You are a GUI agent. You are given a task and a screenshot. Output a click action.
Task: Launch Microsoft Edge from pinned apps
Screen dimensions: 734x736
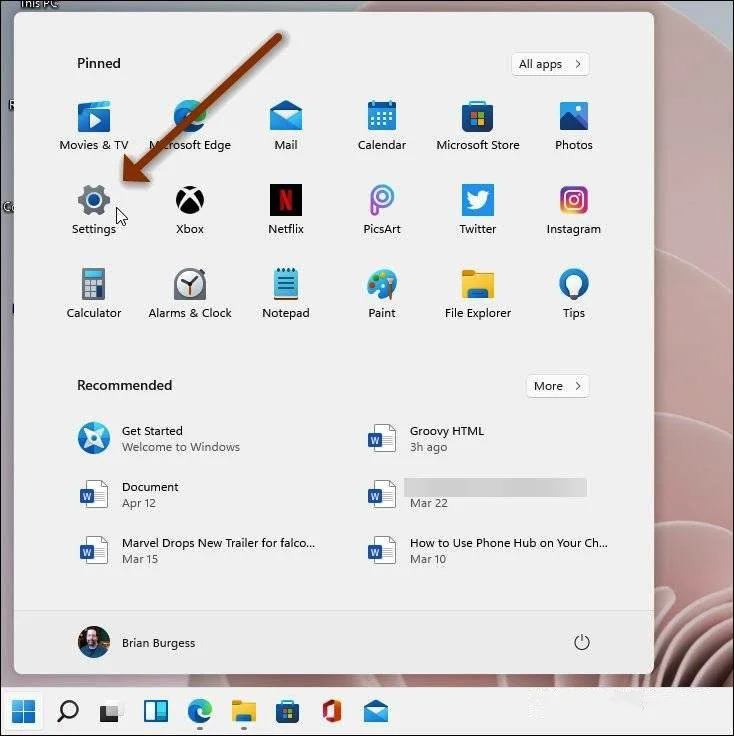pos(190,125)
